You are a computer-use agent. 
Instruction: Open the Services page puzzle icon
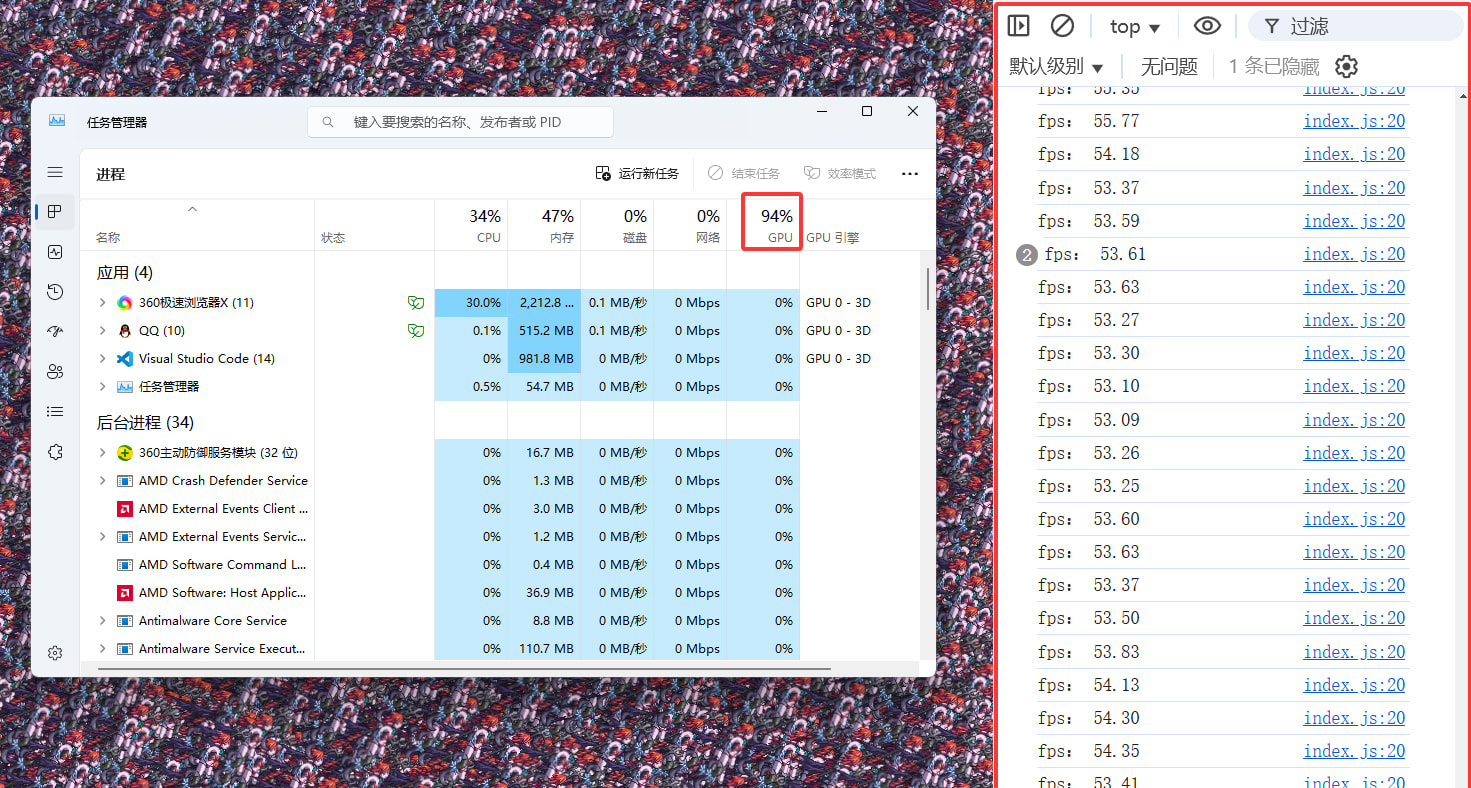(x=55, y=452)
